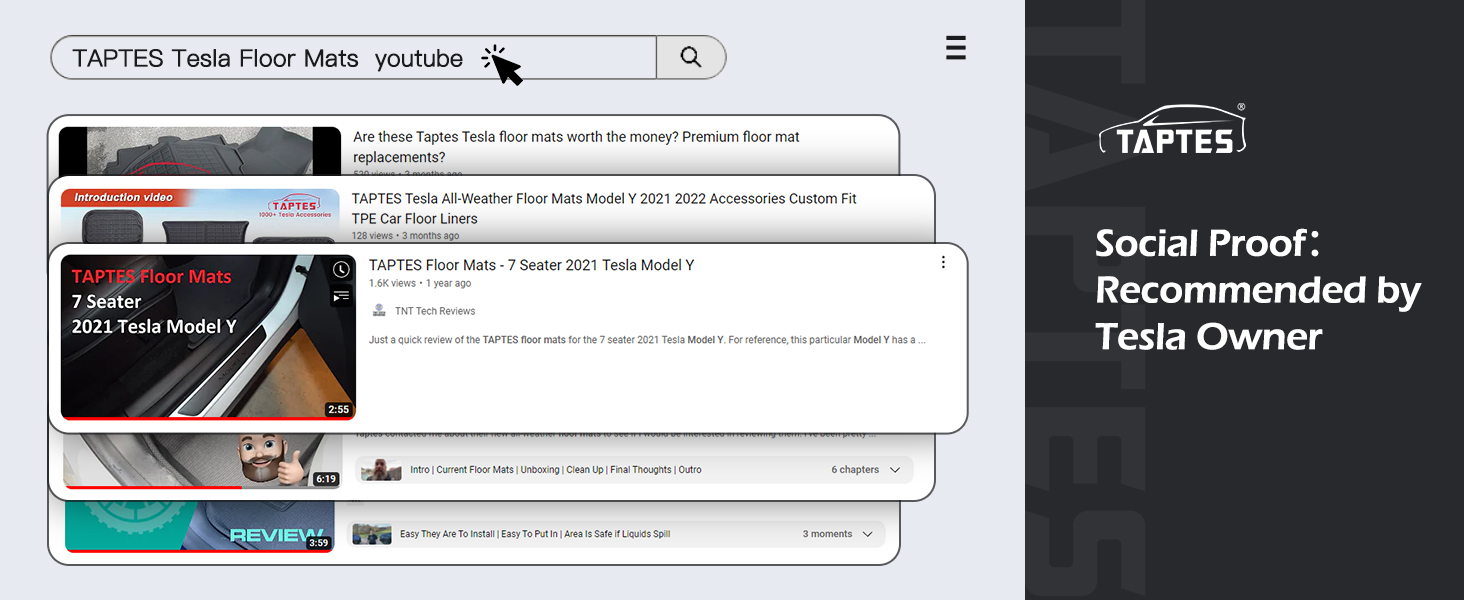Click the Add to queue icon on thumbnail
1464x600 pixels.
click(341, 295)
